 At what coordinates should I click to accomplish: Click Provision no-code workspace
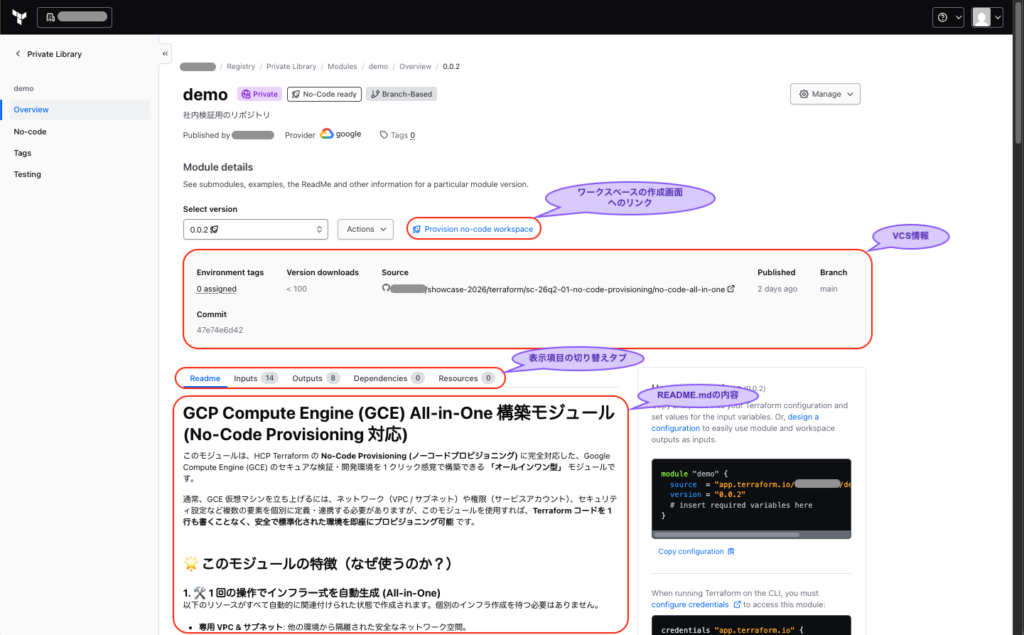point(473,229)
